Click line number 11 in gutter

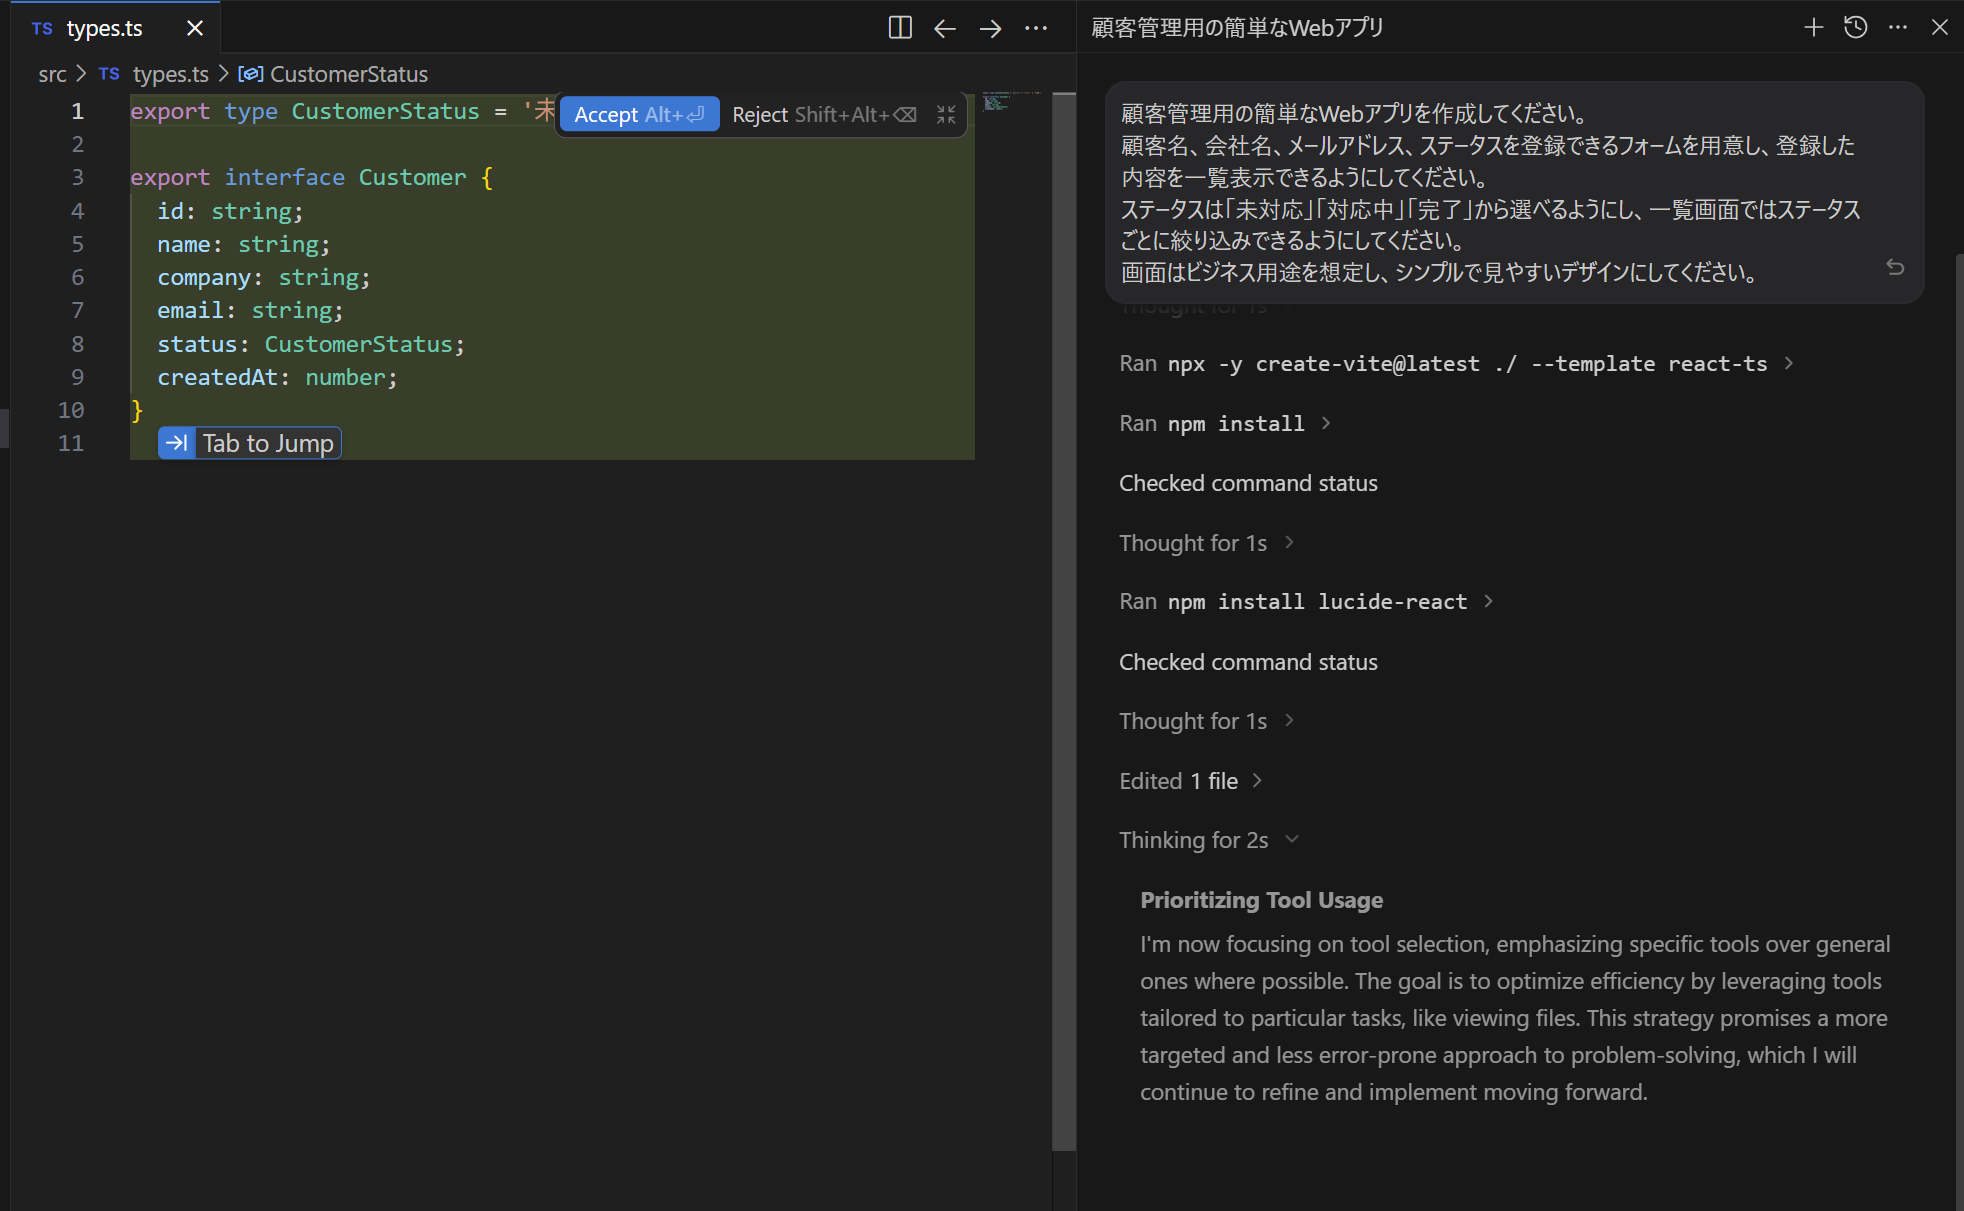click(x=71, y=443)
